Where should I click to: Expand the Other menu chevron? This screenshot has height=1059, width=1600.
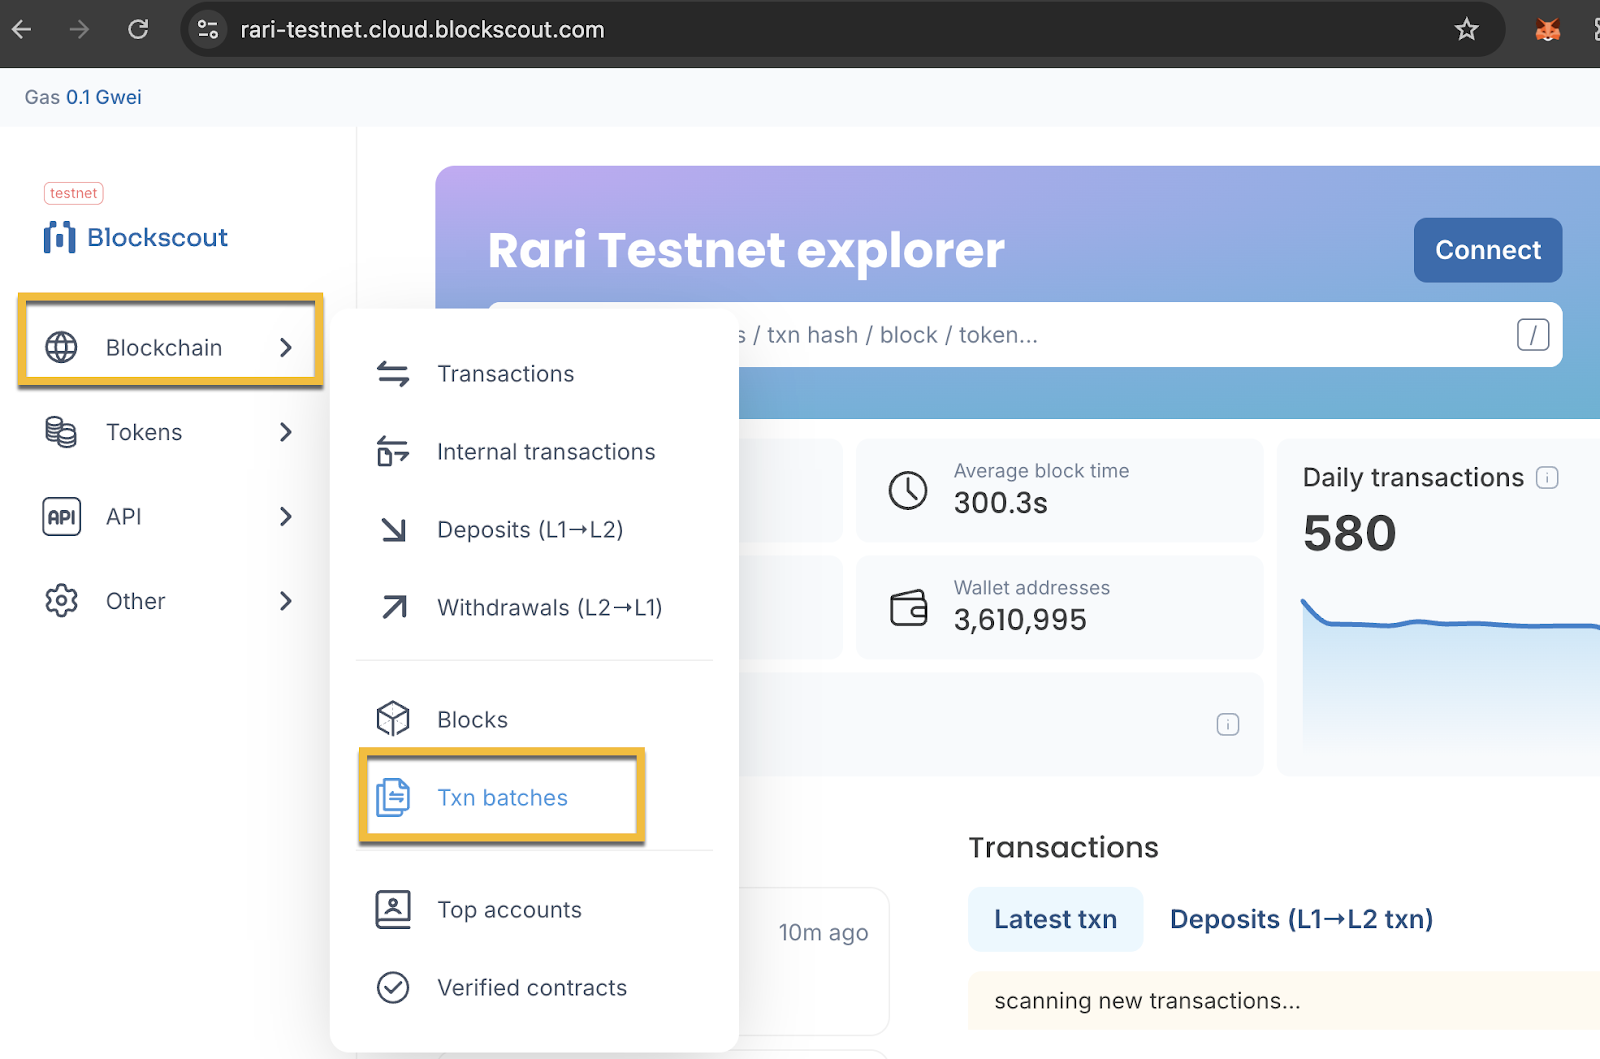(286, 600)
